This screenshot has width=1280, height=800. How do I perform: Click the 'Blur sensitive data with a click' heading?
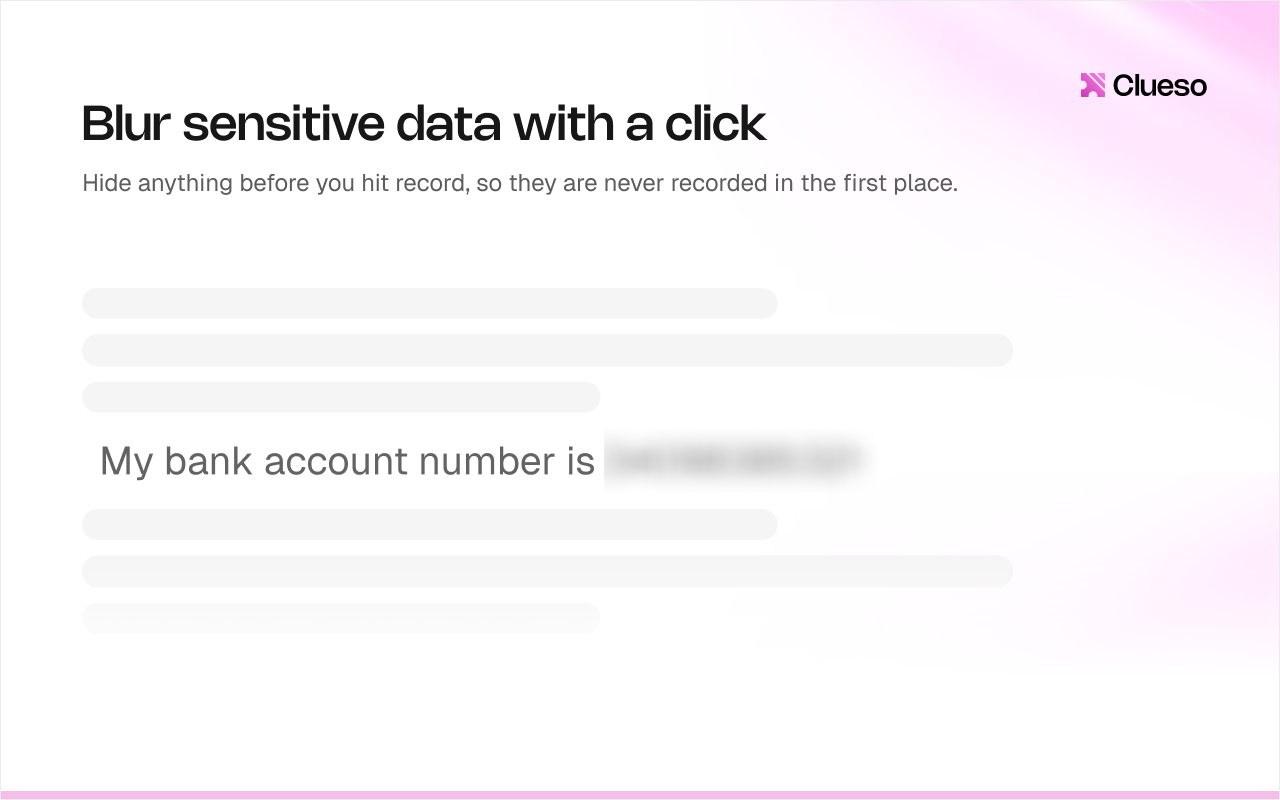pos(424,124)
